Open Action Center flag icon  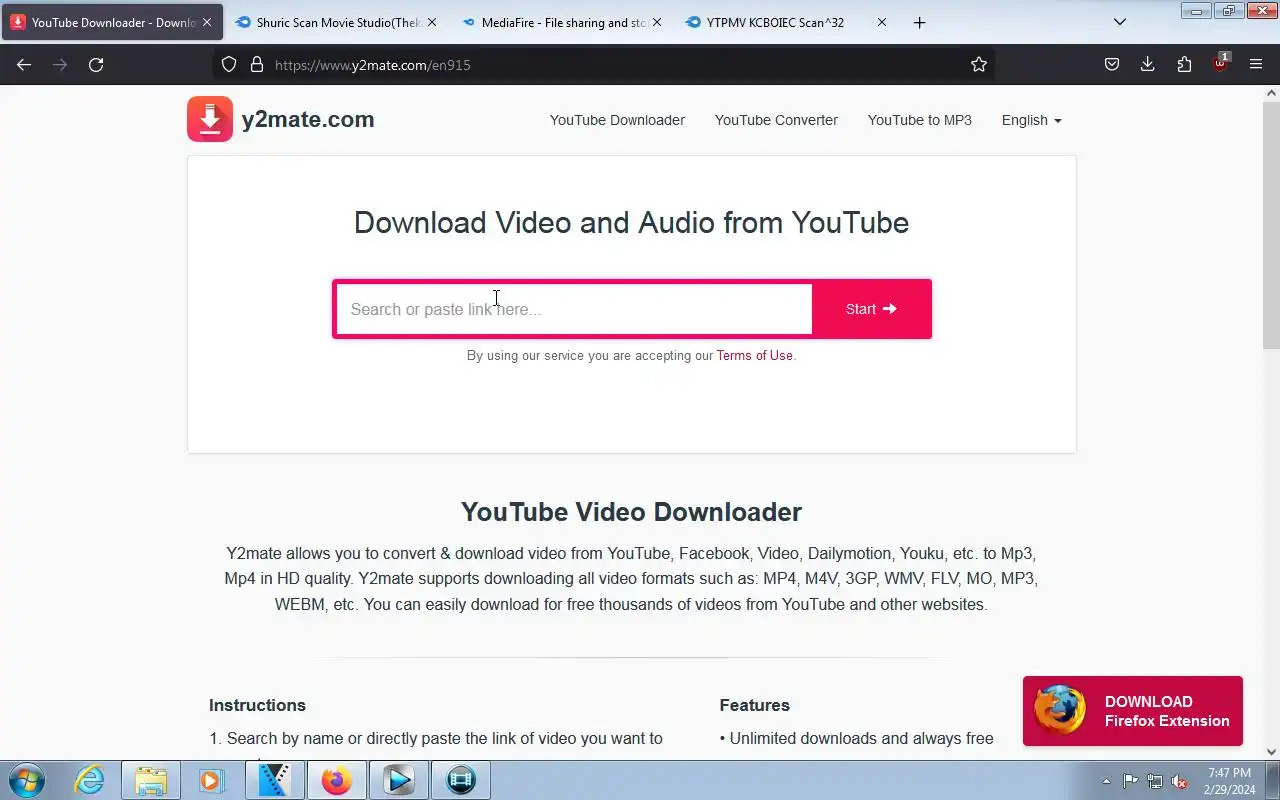(1130, 781)
